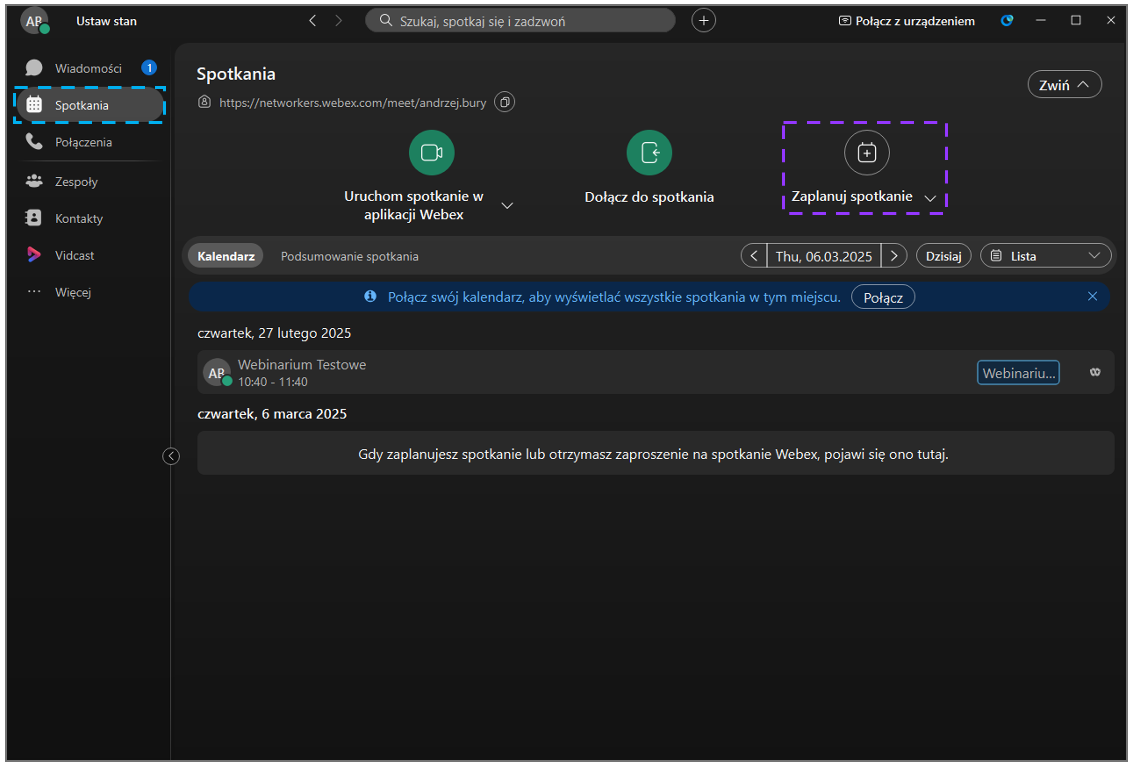Click the czwartek, 6 marca 2025 heading
1133x767 pixels.
[x=272, y=414]
